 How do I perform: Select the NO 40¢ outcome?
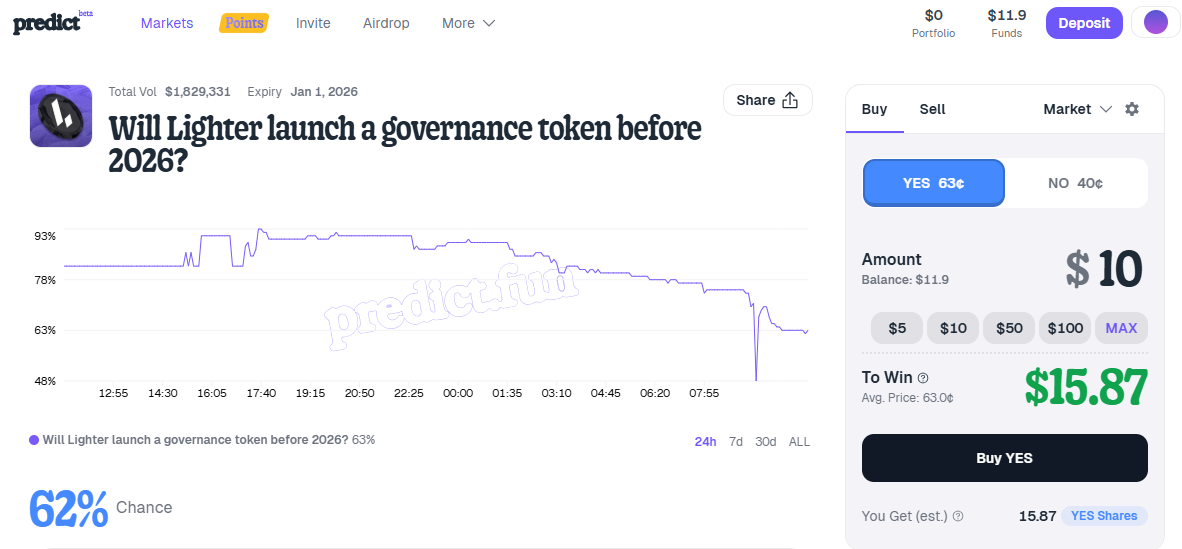tap(1075, 183)
